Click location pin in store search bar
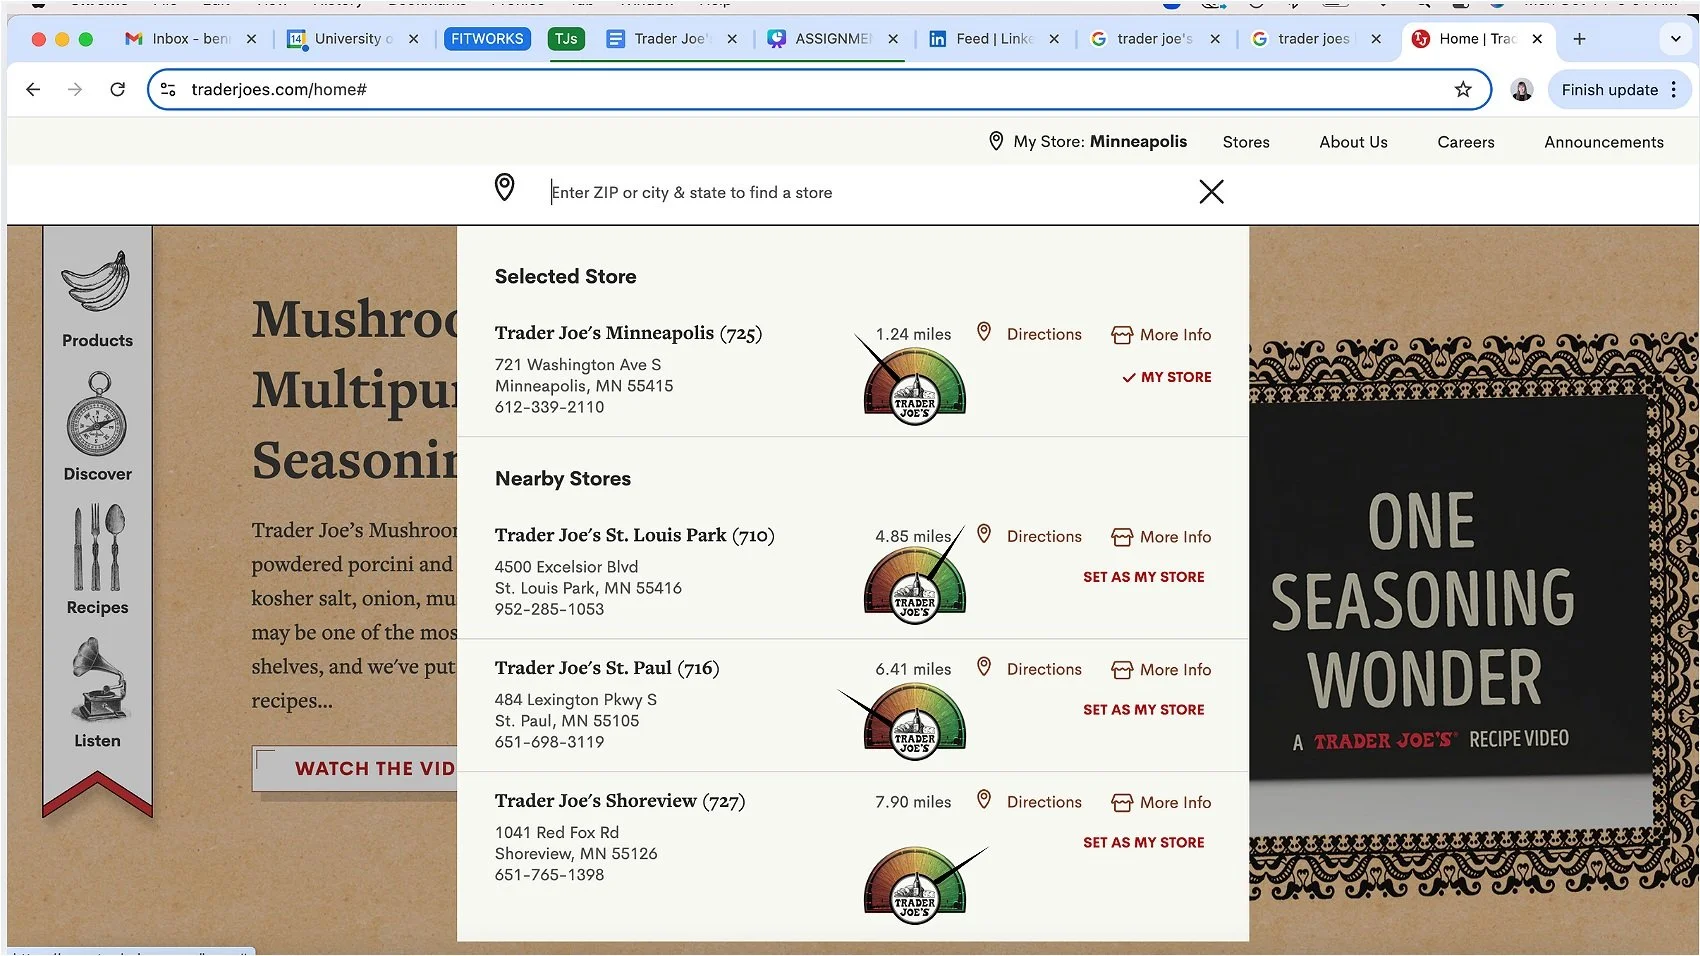Viewport: 1700px width, 956px height. (x=505, y=187)
